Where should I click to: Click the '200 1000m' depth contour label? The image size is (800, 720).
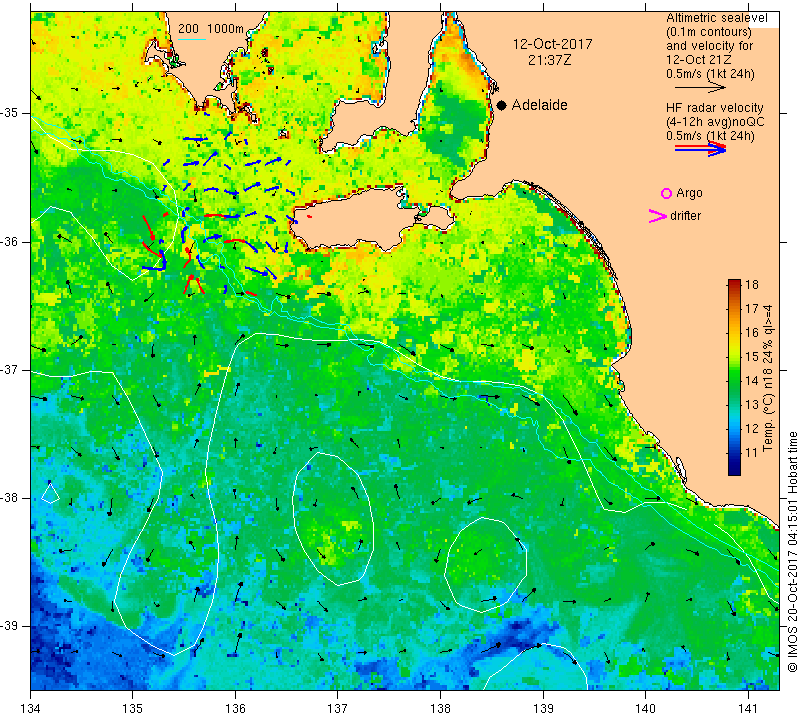click(x=211, y=29)
